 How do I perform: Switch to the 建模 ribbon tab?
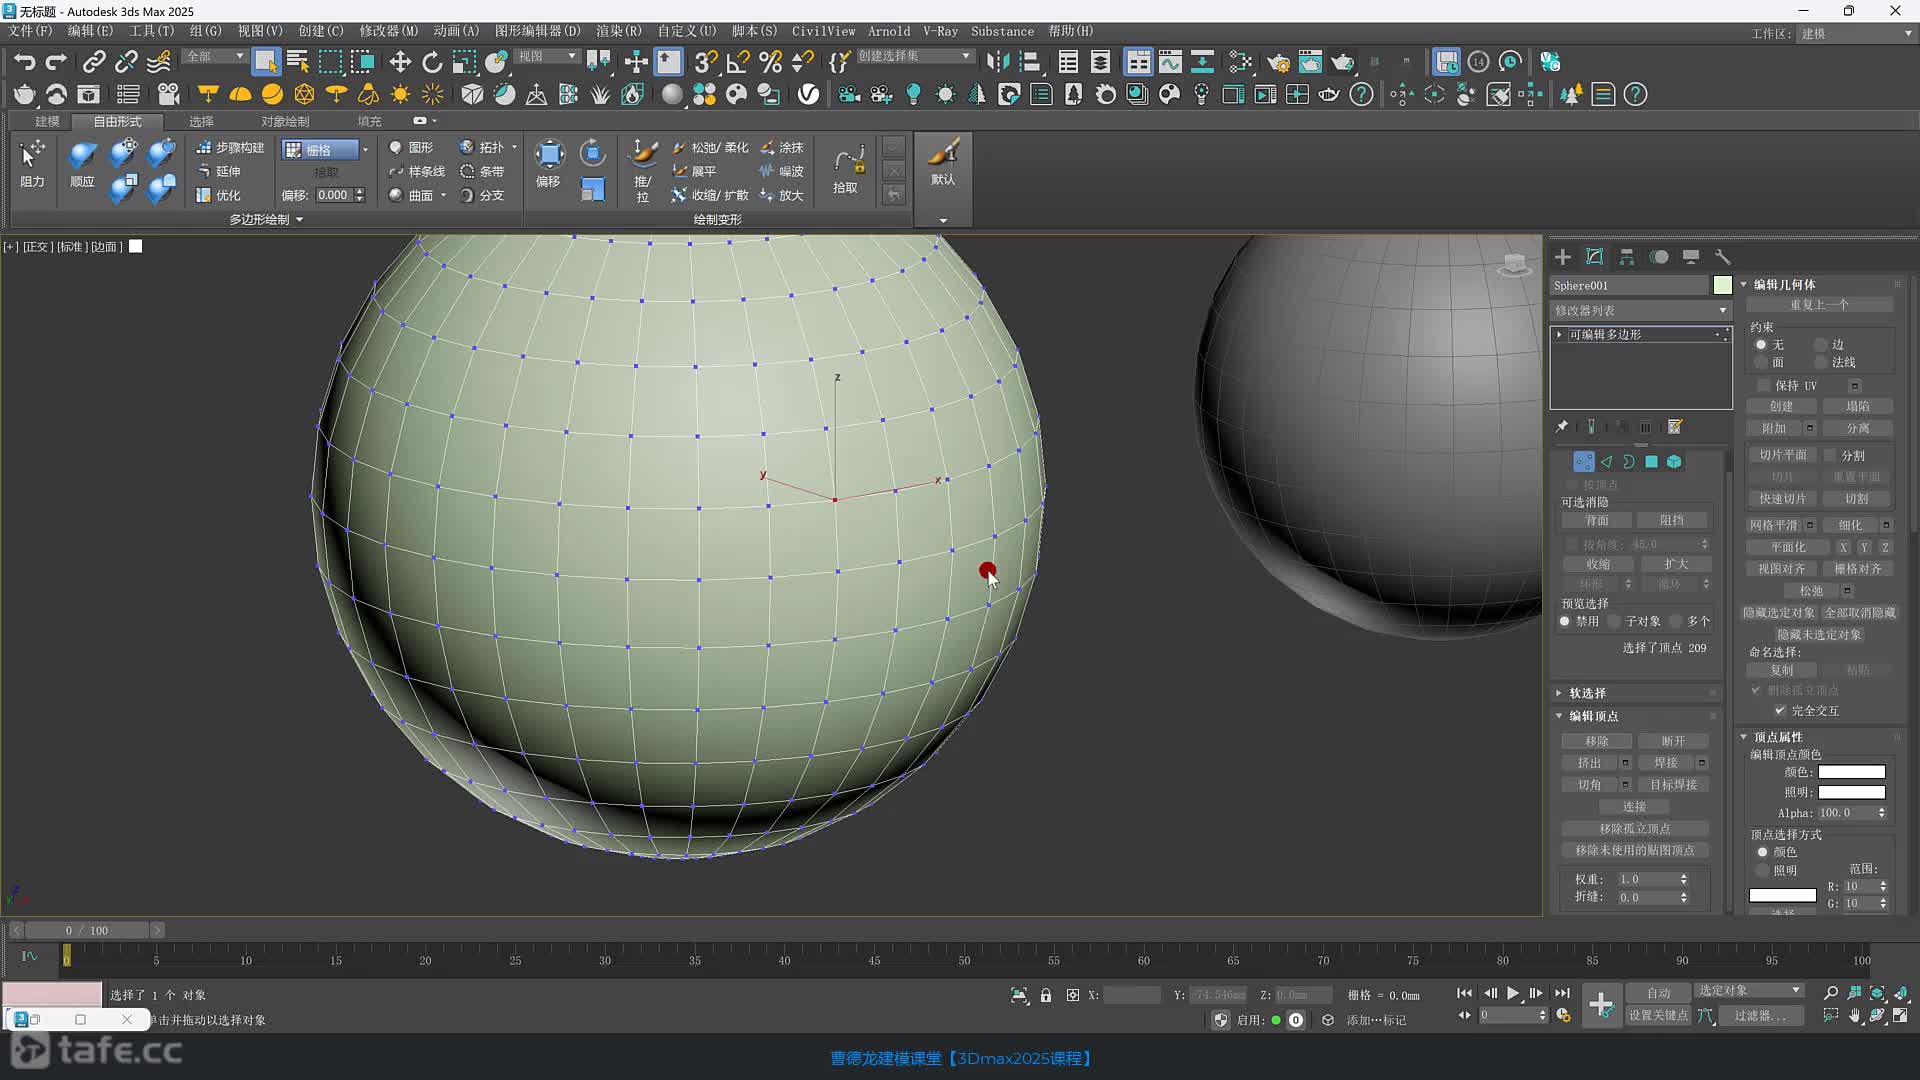point(47,121)
